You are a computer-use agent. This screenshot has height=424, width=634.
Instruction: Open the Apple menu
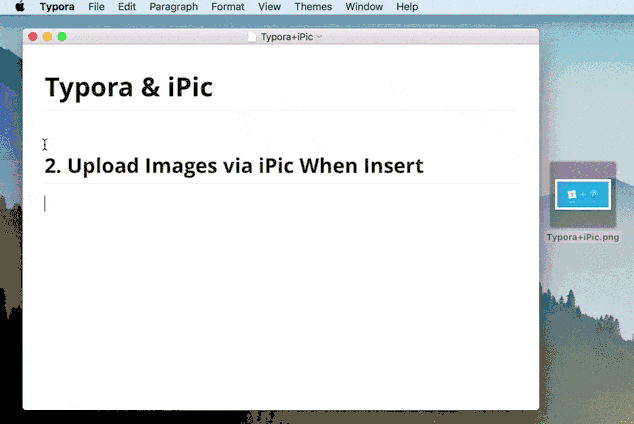(x=19, y=7)
